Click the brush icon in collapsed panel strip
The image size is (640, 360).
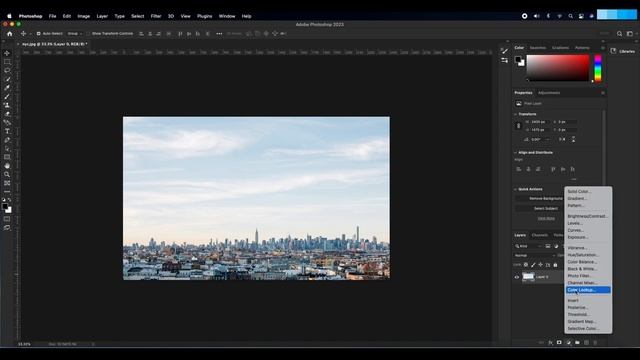pyautogui.click(x=505, y=51)
